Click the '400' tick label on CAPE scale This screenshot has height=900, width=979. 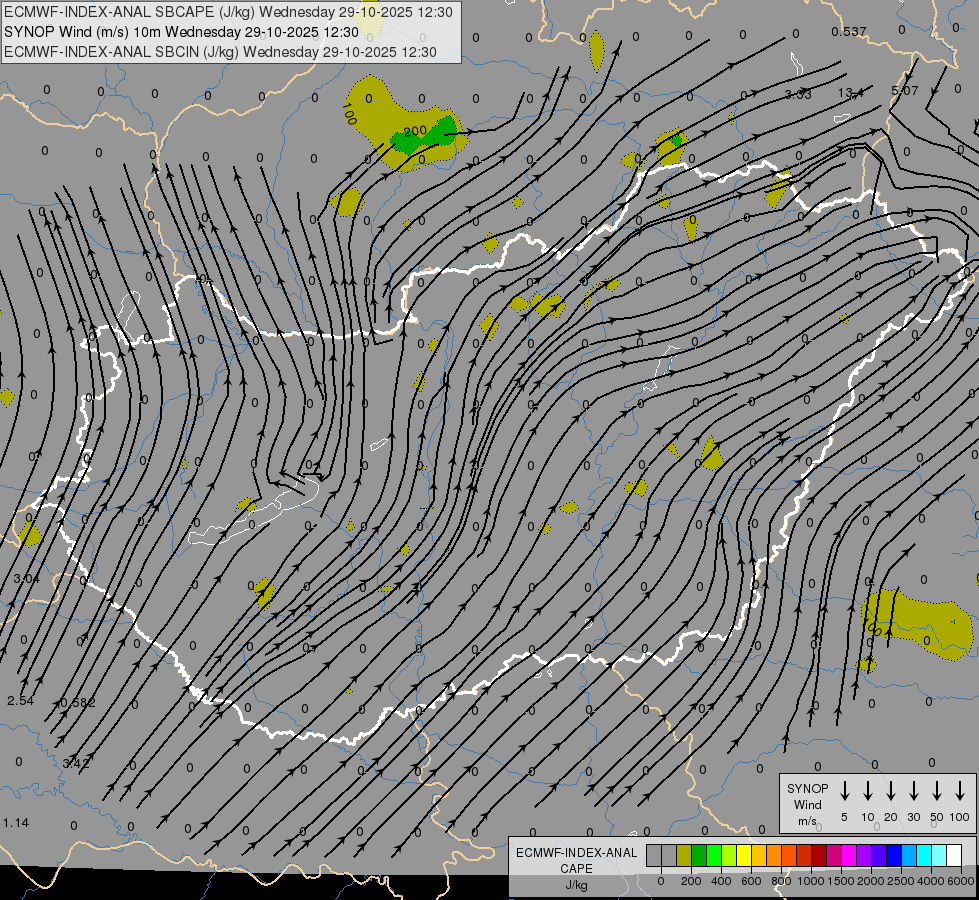pyautogui.click(x=721, y=881)
